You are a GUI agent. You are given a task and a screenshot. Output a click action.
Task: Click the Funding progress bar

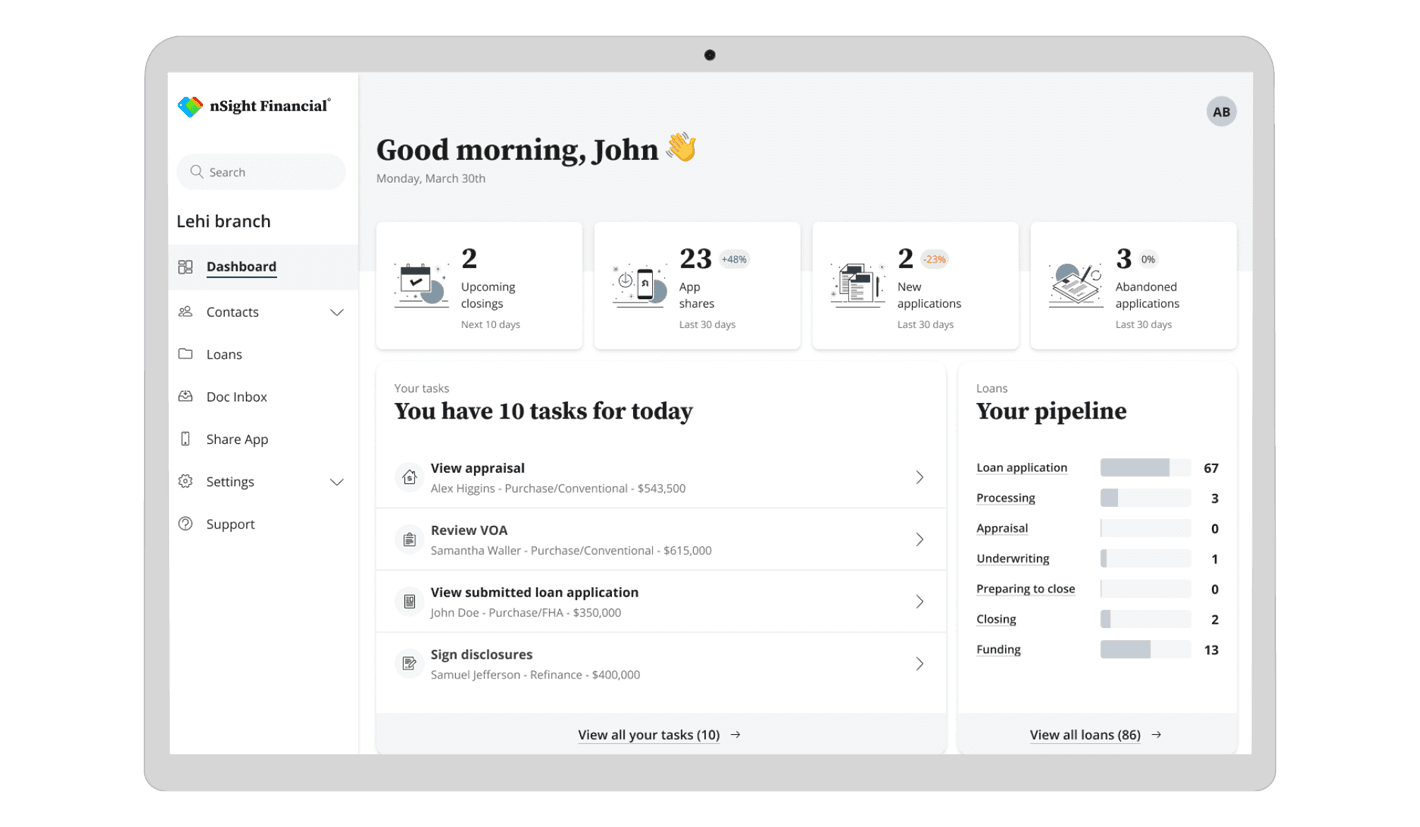click(x=1146, y=649)
